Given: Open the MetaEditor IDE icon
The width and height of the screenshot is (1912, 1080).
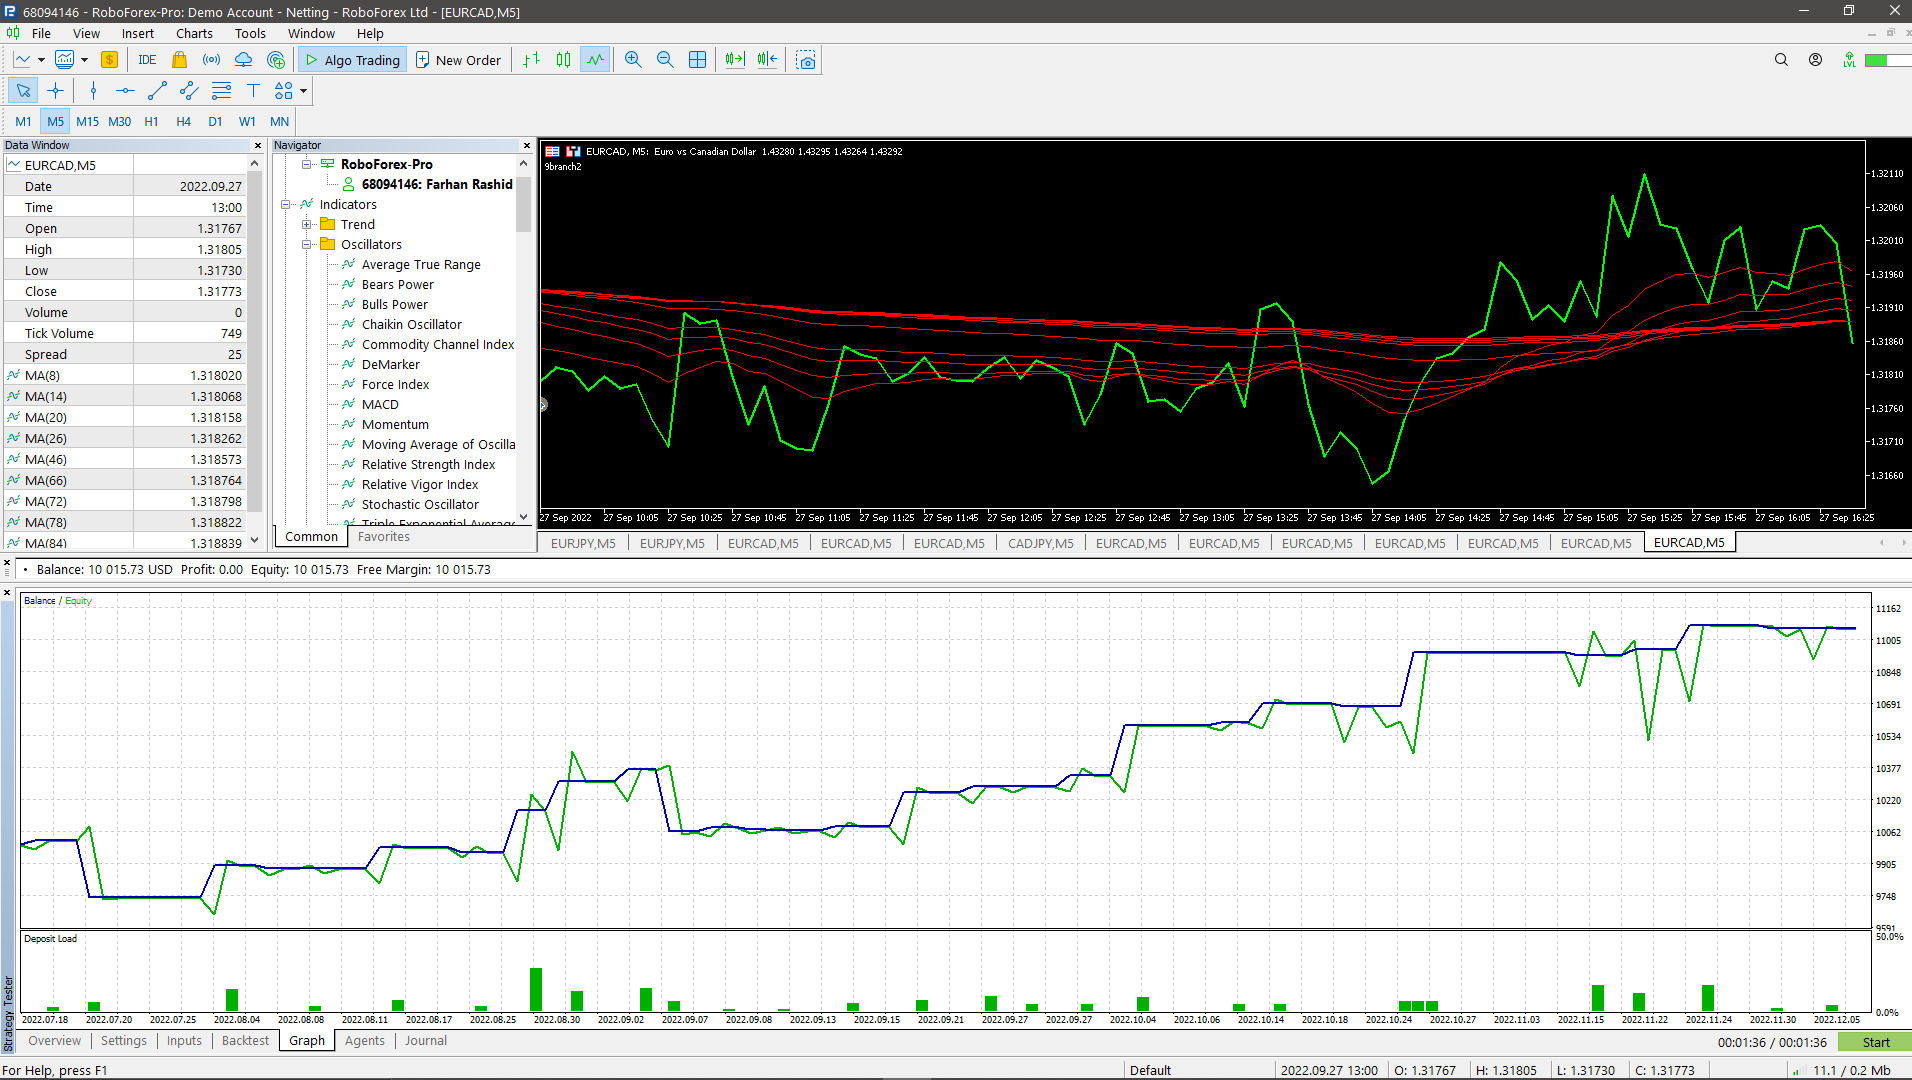Looking at the screenshot, I should [147, 59].
